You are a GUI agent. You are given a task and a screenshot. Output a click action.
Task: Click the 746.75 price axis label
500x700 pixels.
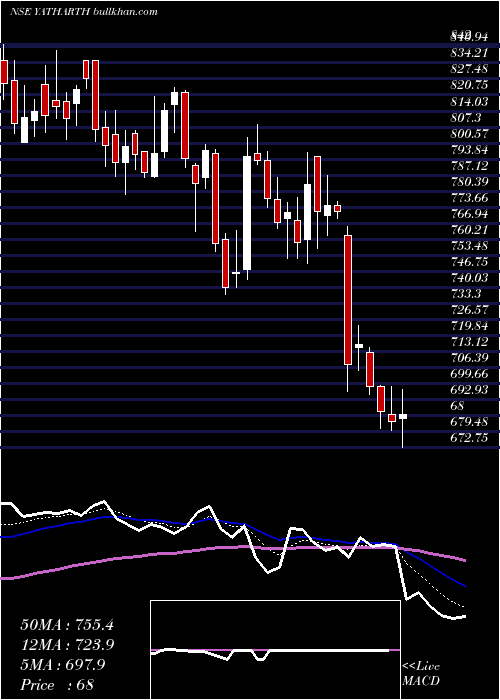pos(469,262)
